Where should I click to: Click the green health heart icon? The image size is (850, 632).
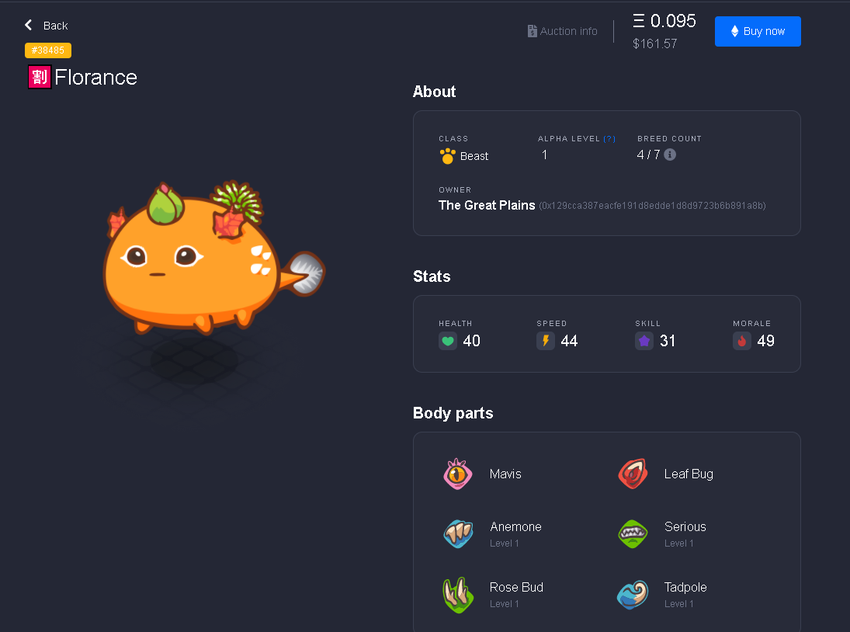click(448, 341)
